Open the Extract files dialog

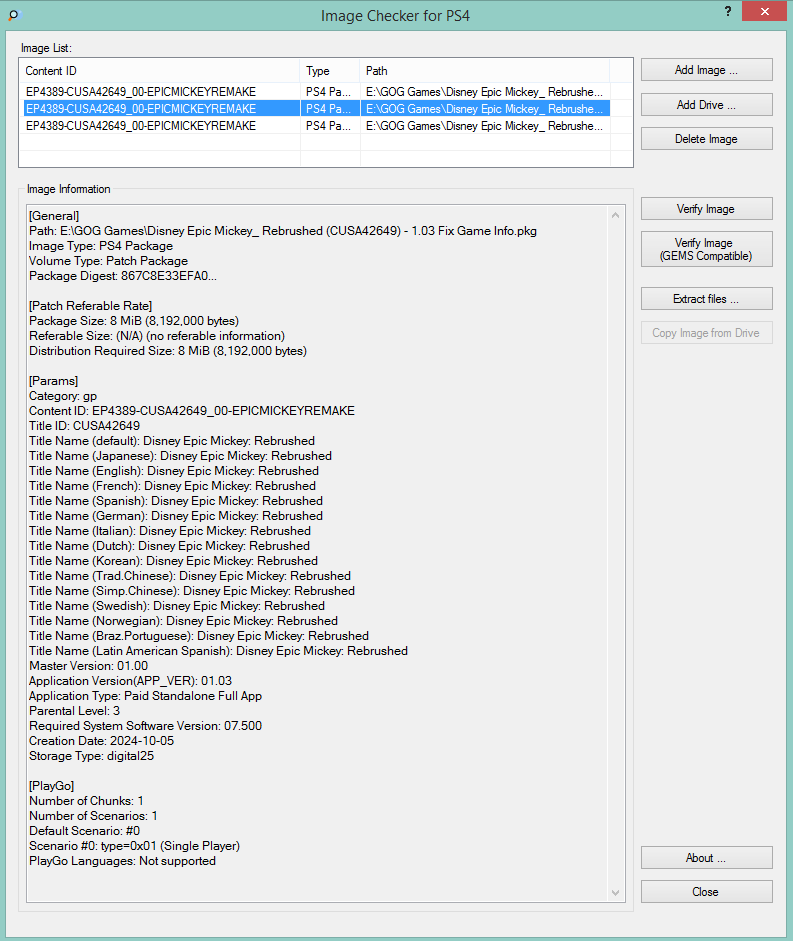(x=707, y=299)
